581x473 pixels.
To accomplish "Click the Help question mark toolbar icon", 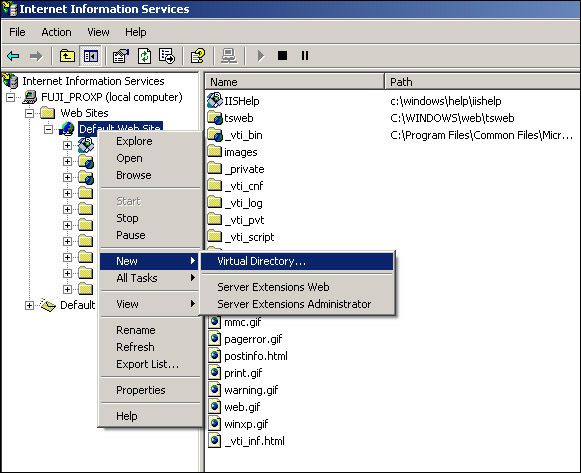I will point(198,56).
